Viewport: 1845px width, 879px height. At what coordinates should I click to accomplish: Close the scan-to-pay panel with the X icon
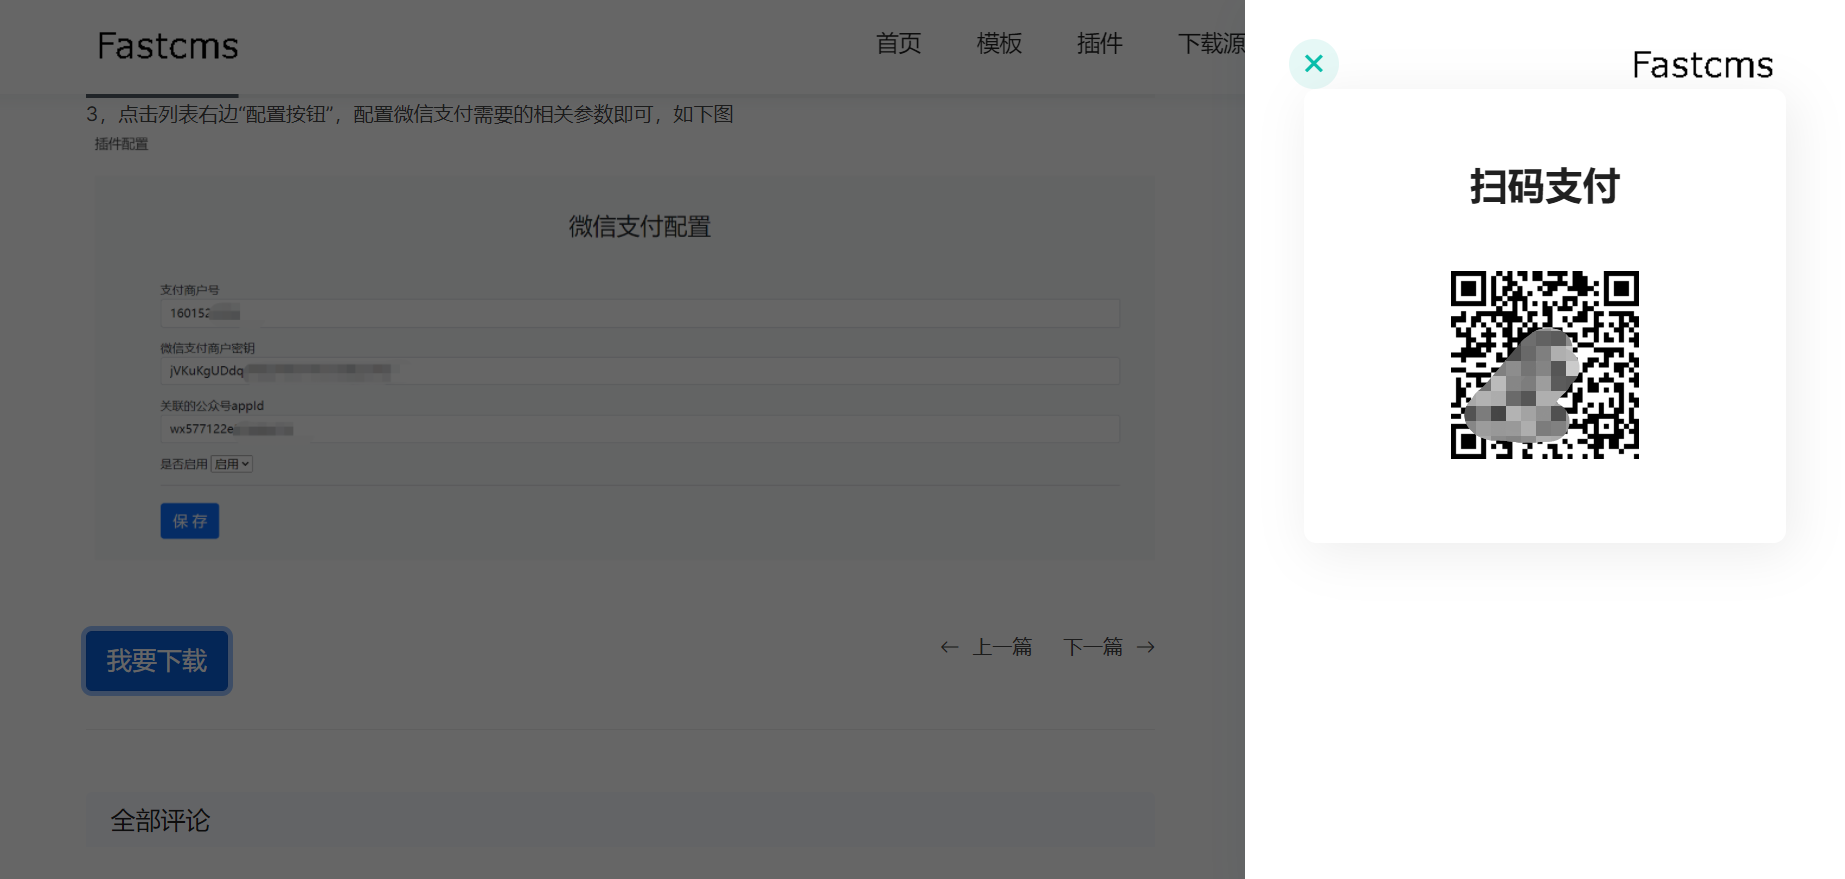point(1314,64)
